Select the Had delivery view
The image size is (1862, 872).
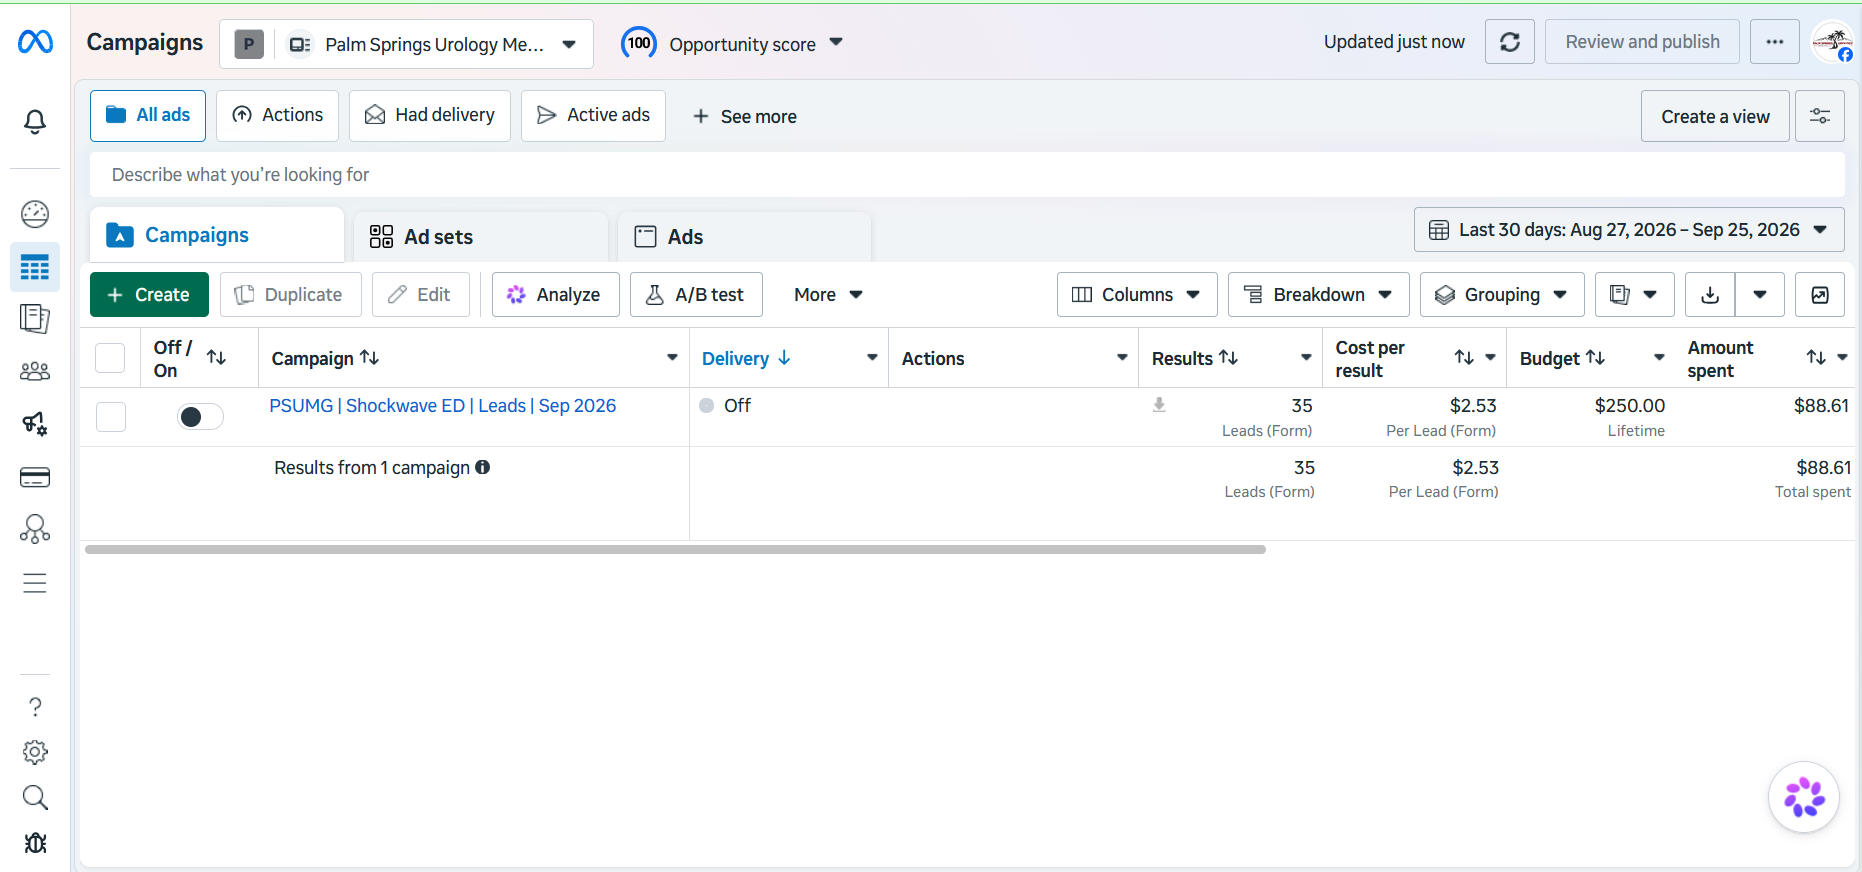430,116
